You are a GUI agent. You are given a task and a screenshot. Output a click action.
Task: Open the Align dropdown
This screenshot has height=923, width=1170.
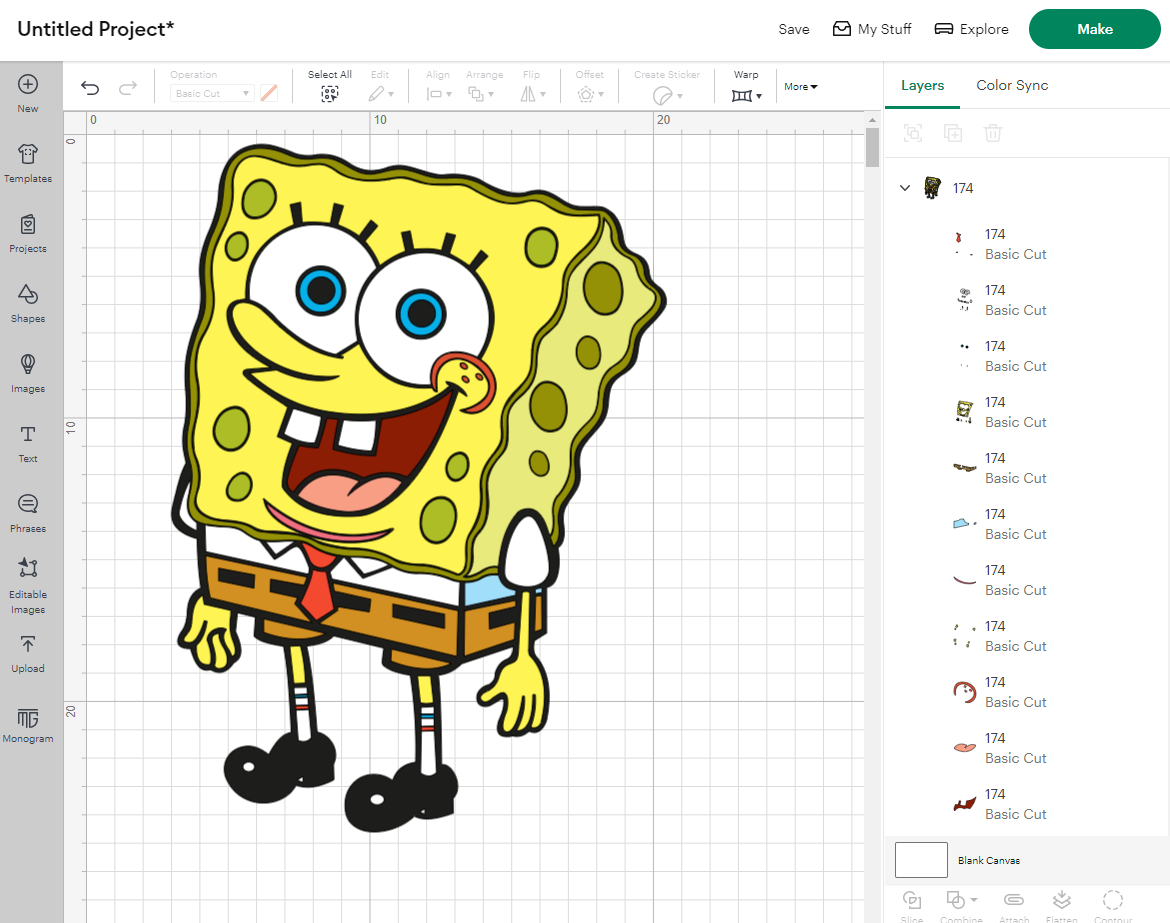click(439, 94)
